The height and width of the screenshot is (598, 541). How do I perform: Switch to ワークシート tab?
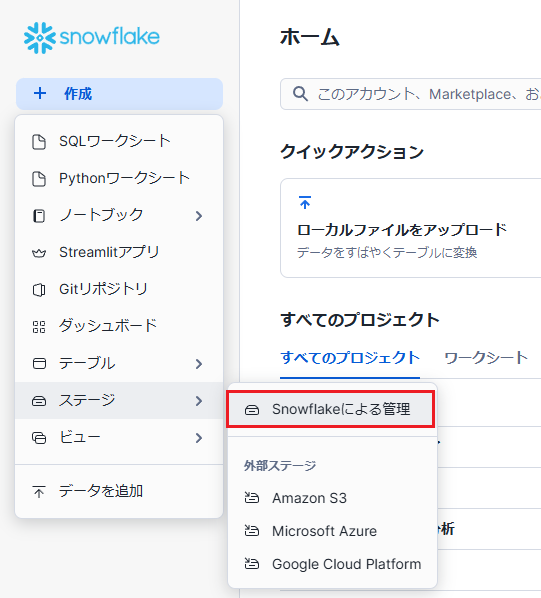pyautogui.click(x=486, y=358)
